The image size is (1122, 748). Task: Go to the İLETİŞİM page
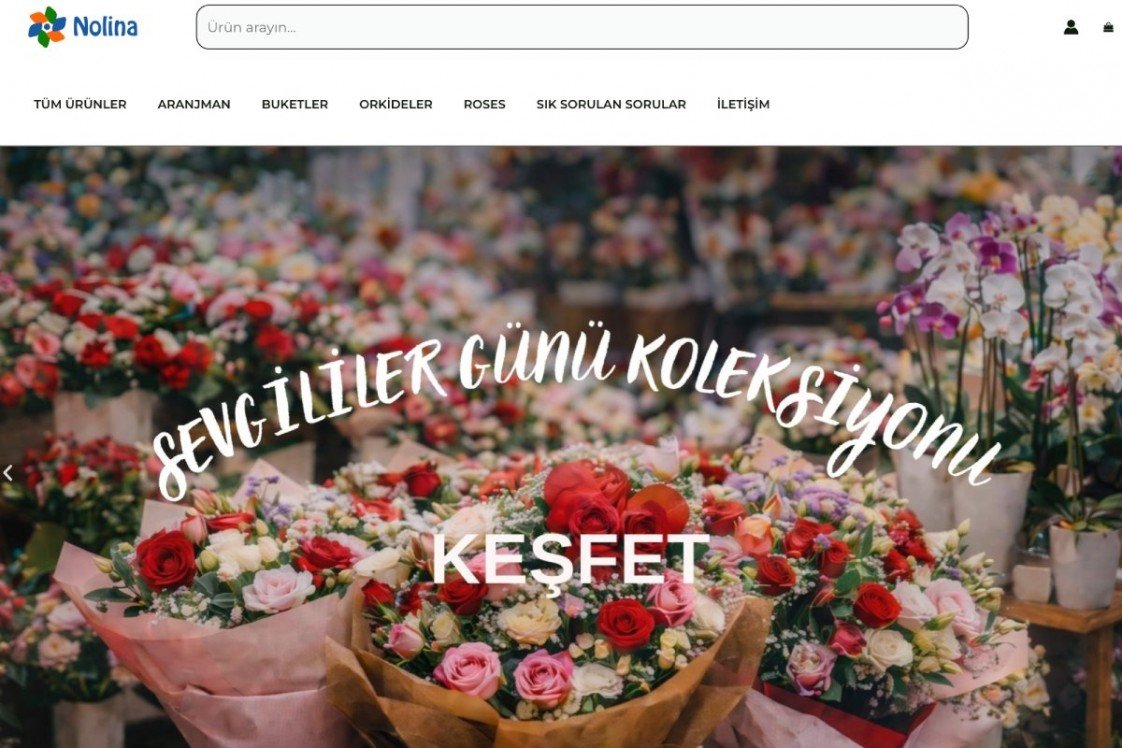pyautogui.click(x=743, y=104)
